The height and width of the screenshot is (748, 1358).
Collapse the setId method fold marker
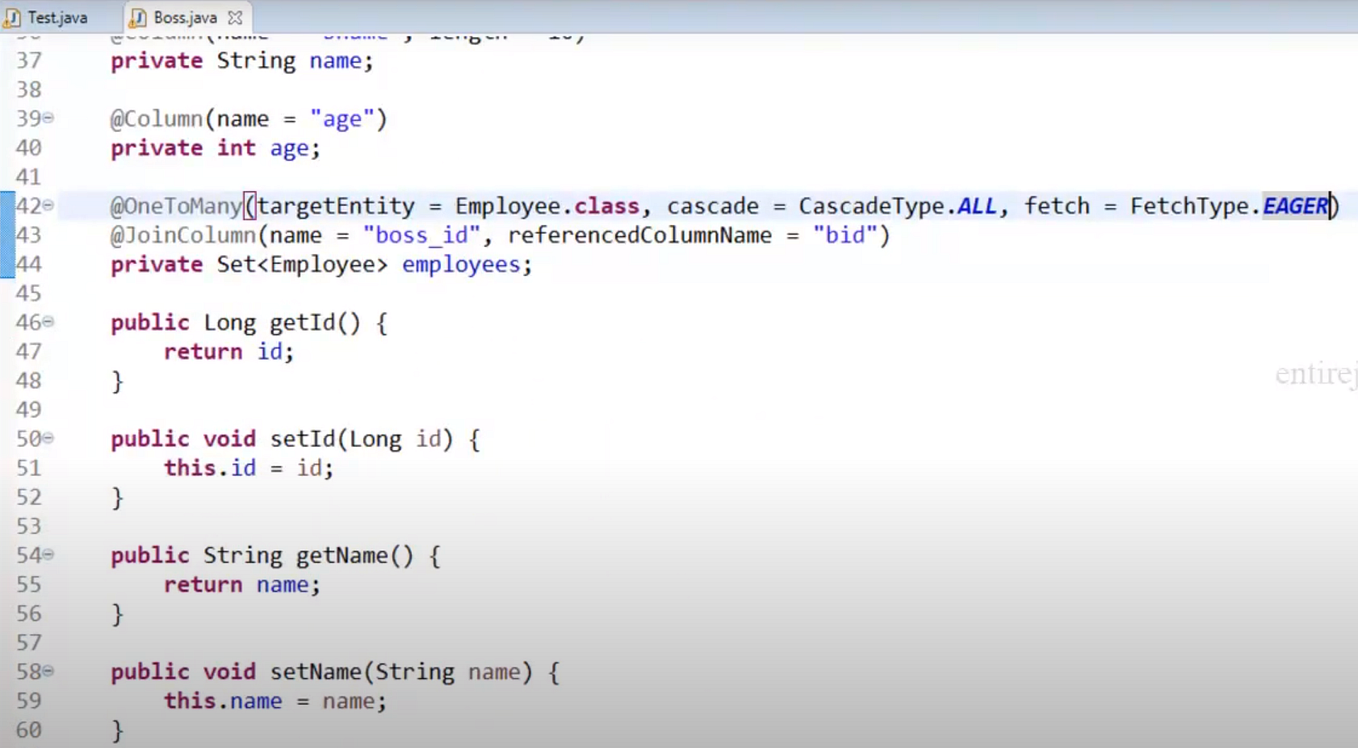(46, 438)
